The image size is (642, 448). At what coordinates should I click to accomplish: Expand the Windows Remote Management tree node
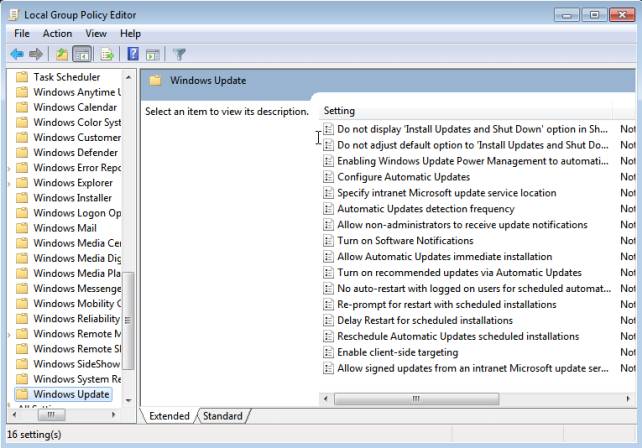[x=9, y=334]
